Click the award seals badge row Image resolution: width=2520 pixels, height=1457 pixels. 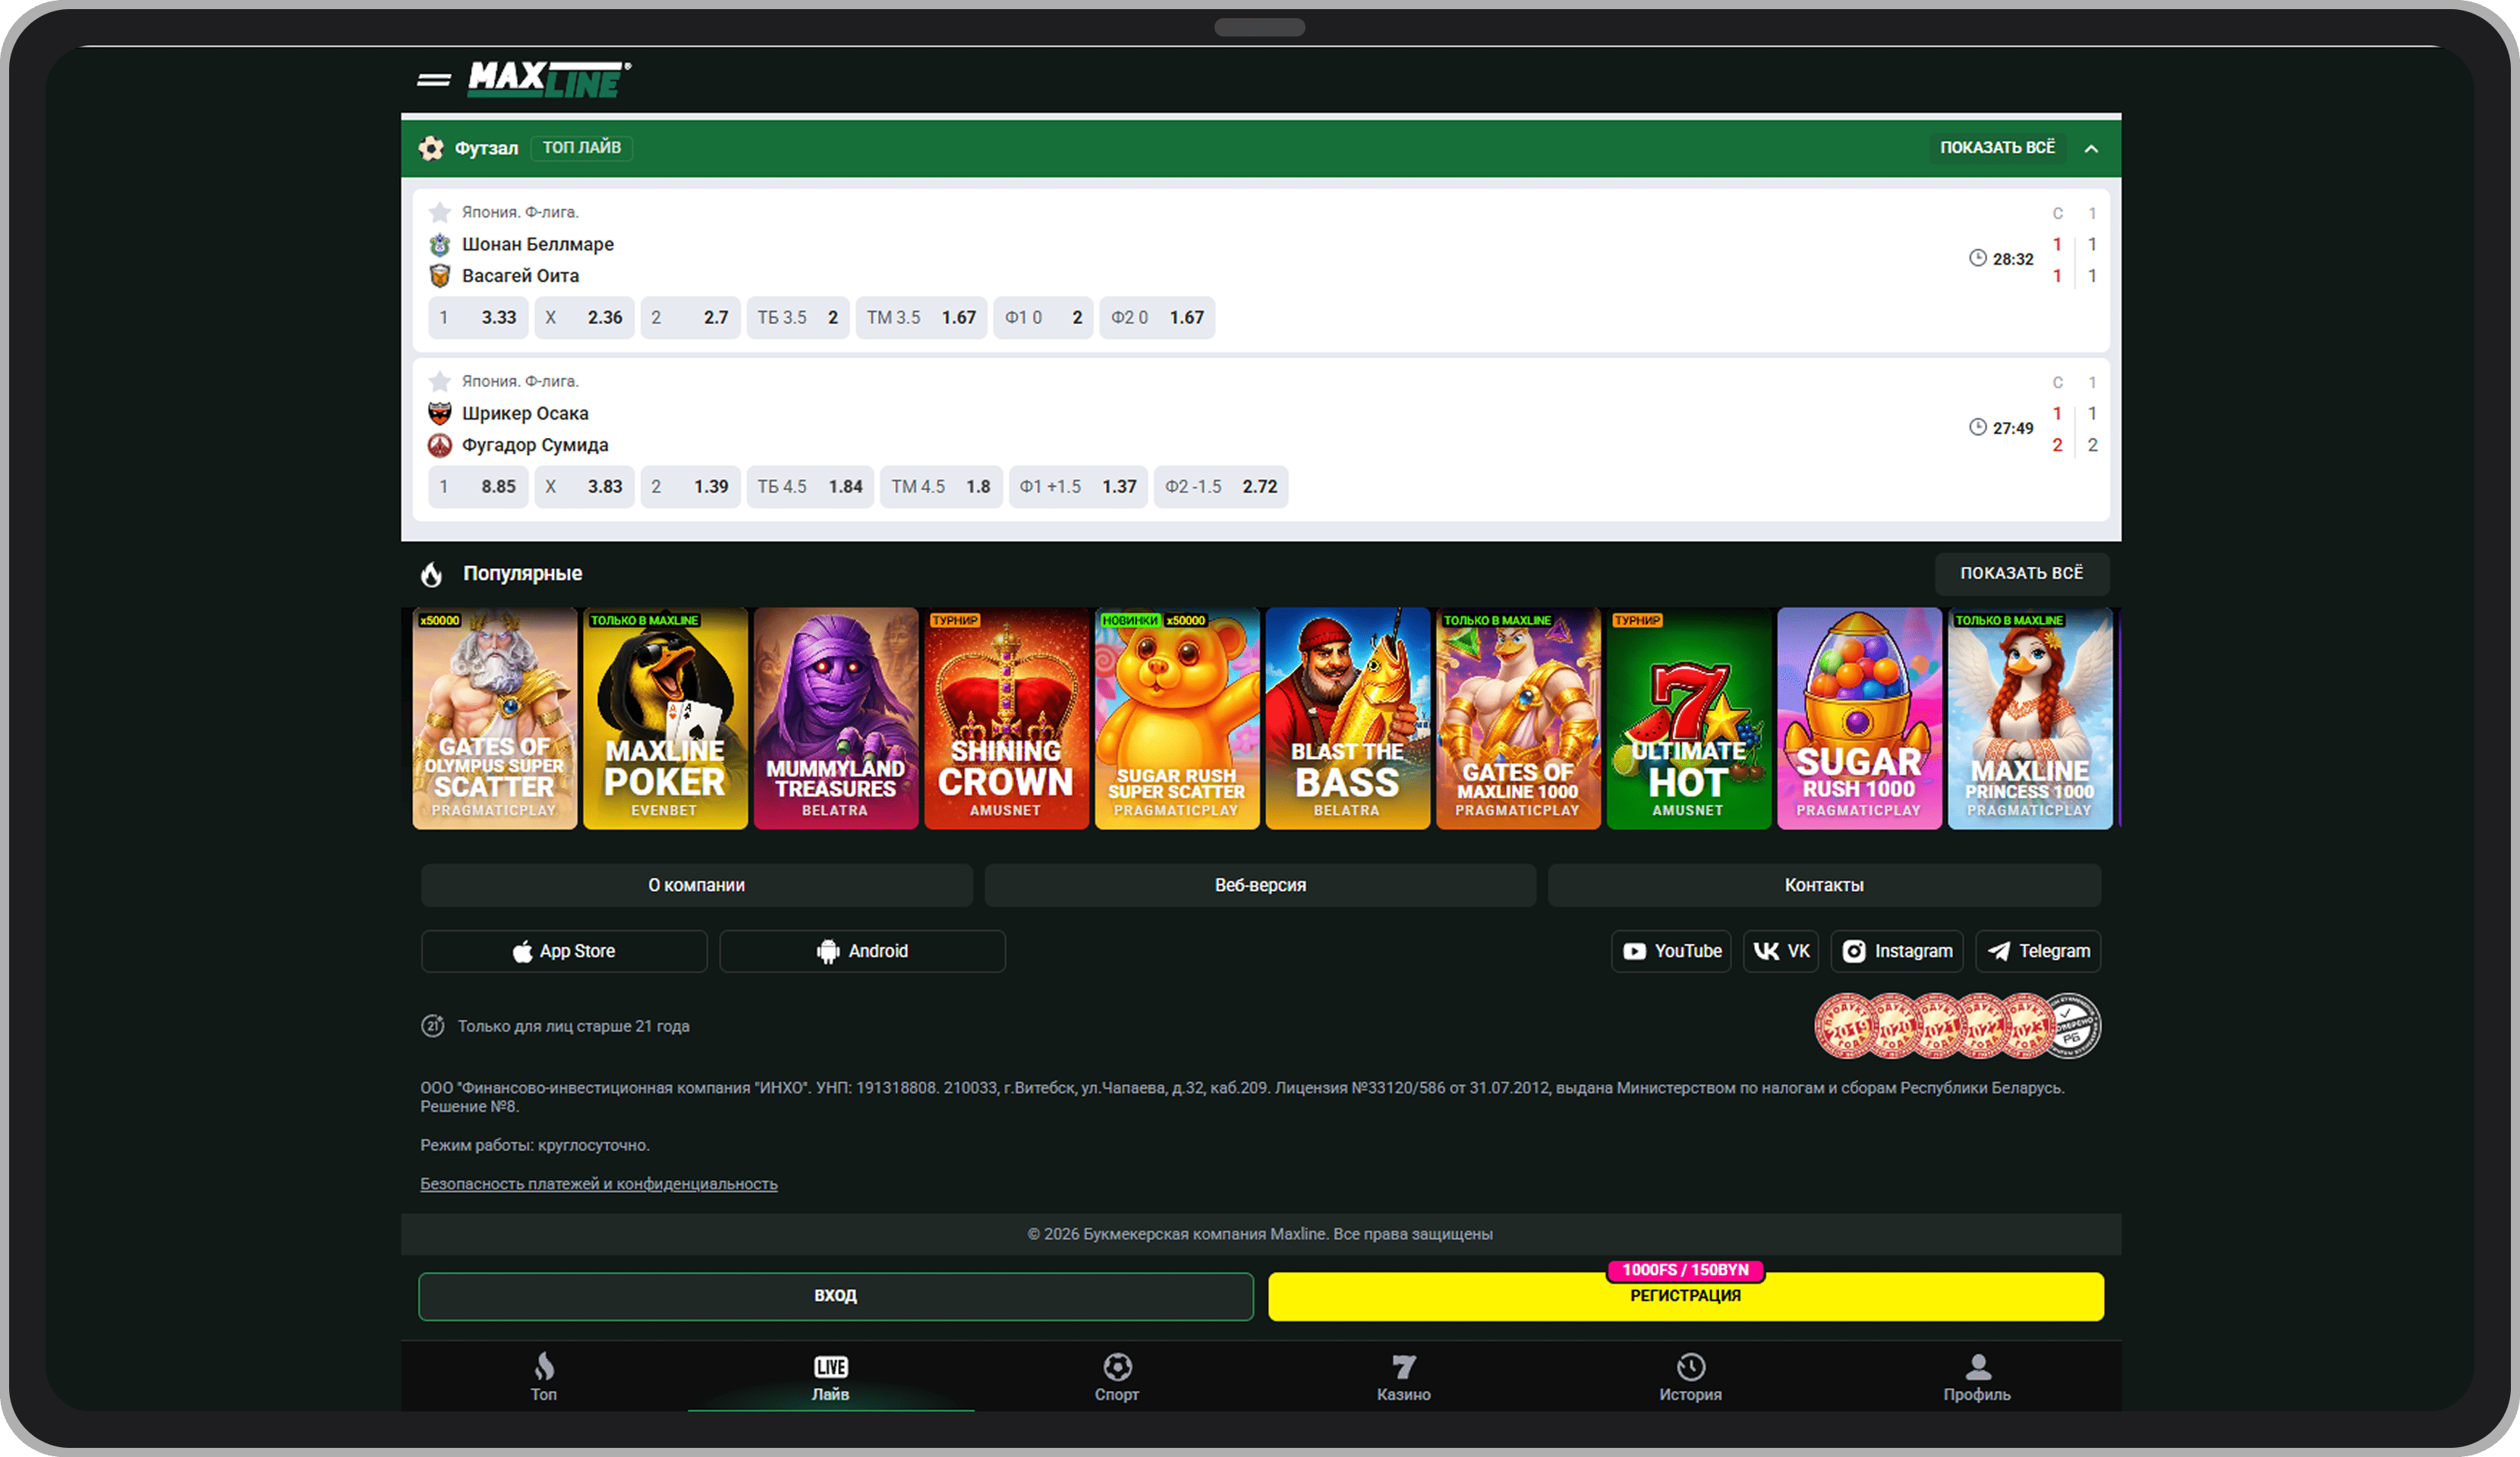coord(1958,1026)
